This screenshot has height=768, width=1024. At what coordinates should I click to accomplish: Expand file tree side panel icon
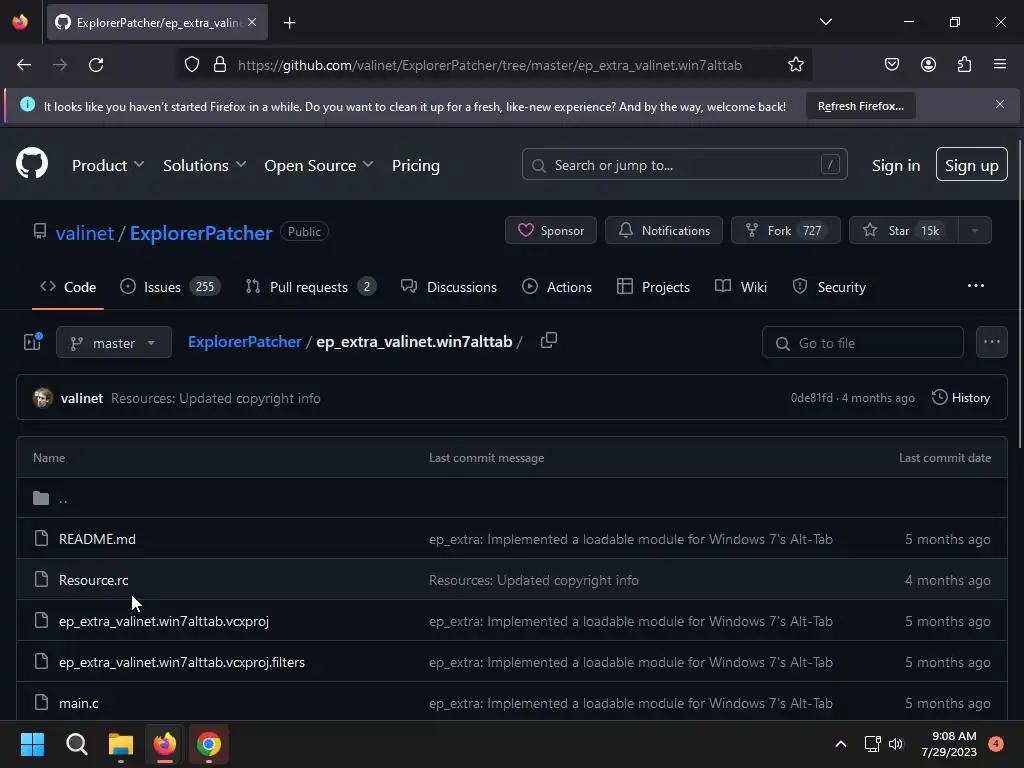[x=33, y=342]
